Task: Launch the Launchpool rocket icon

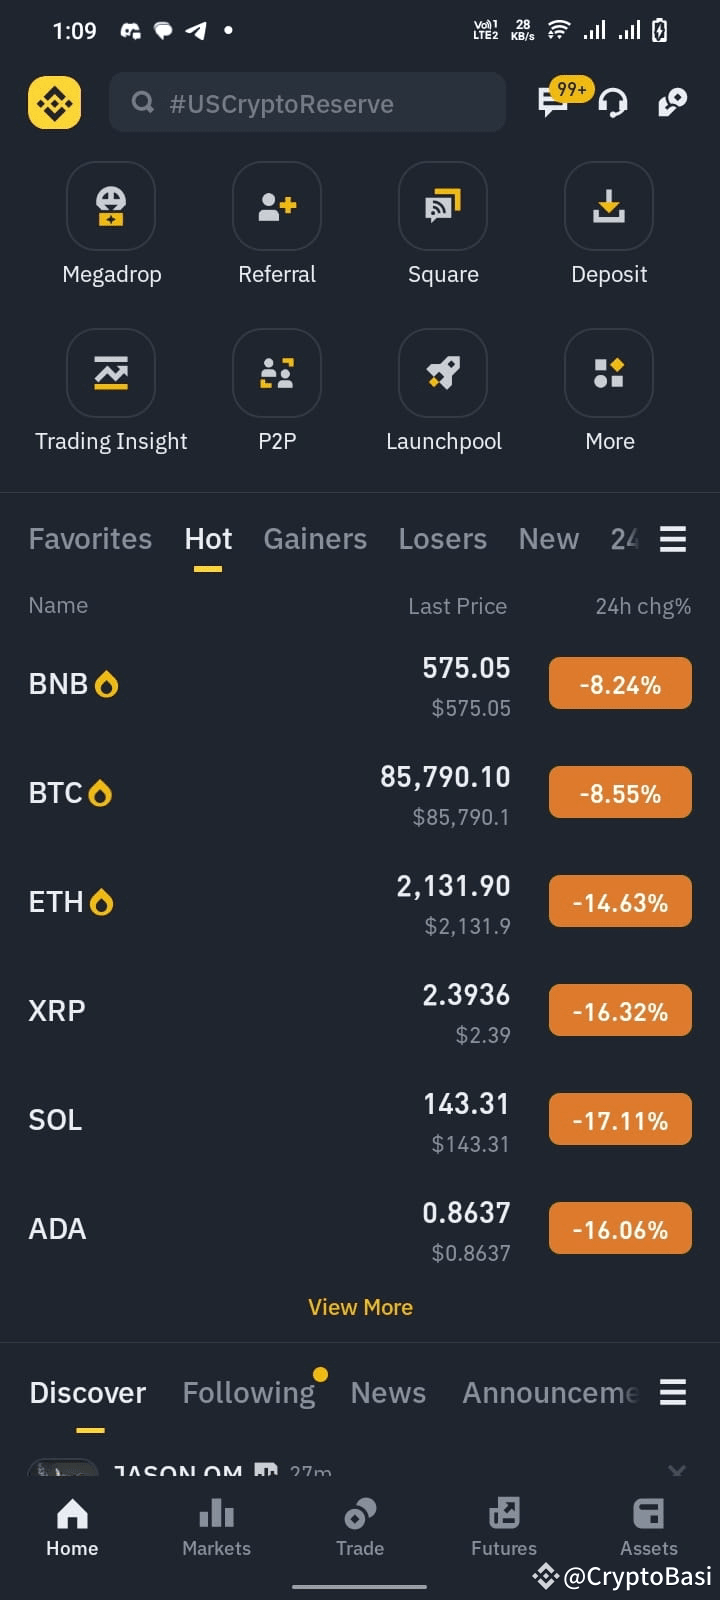Action: point(443,373)
